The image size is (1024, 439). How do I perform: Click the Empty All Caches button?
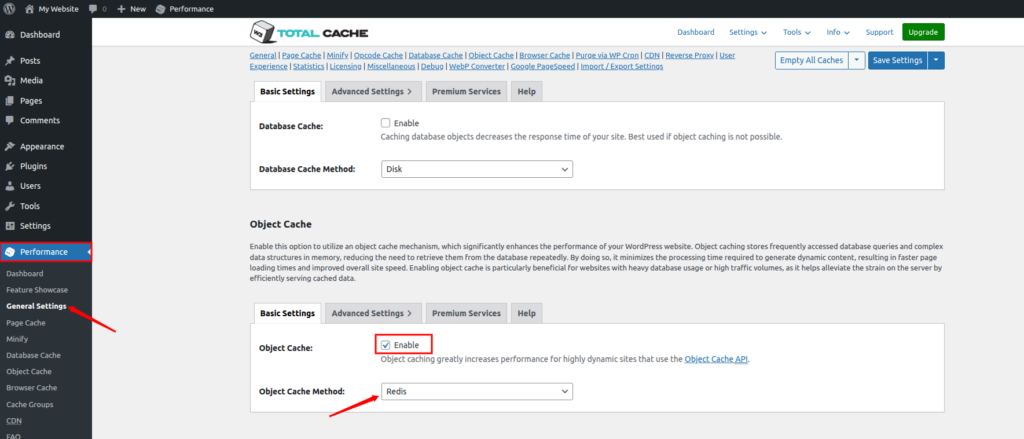coord(812,60)
